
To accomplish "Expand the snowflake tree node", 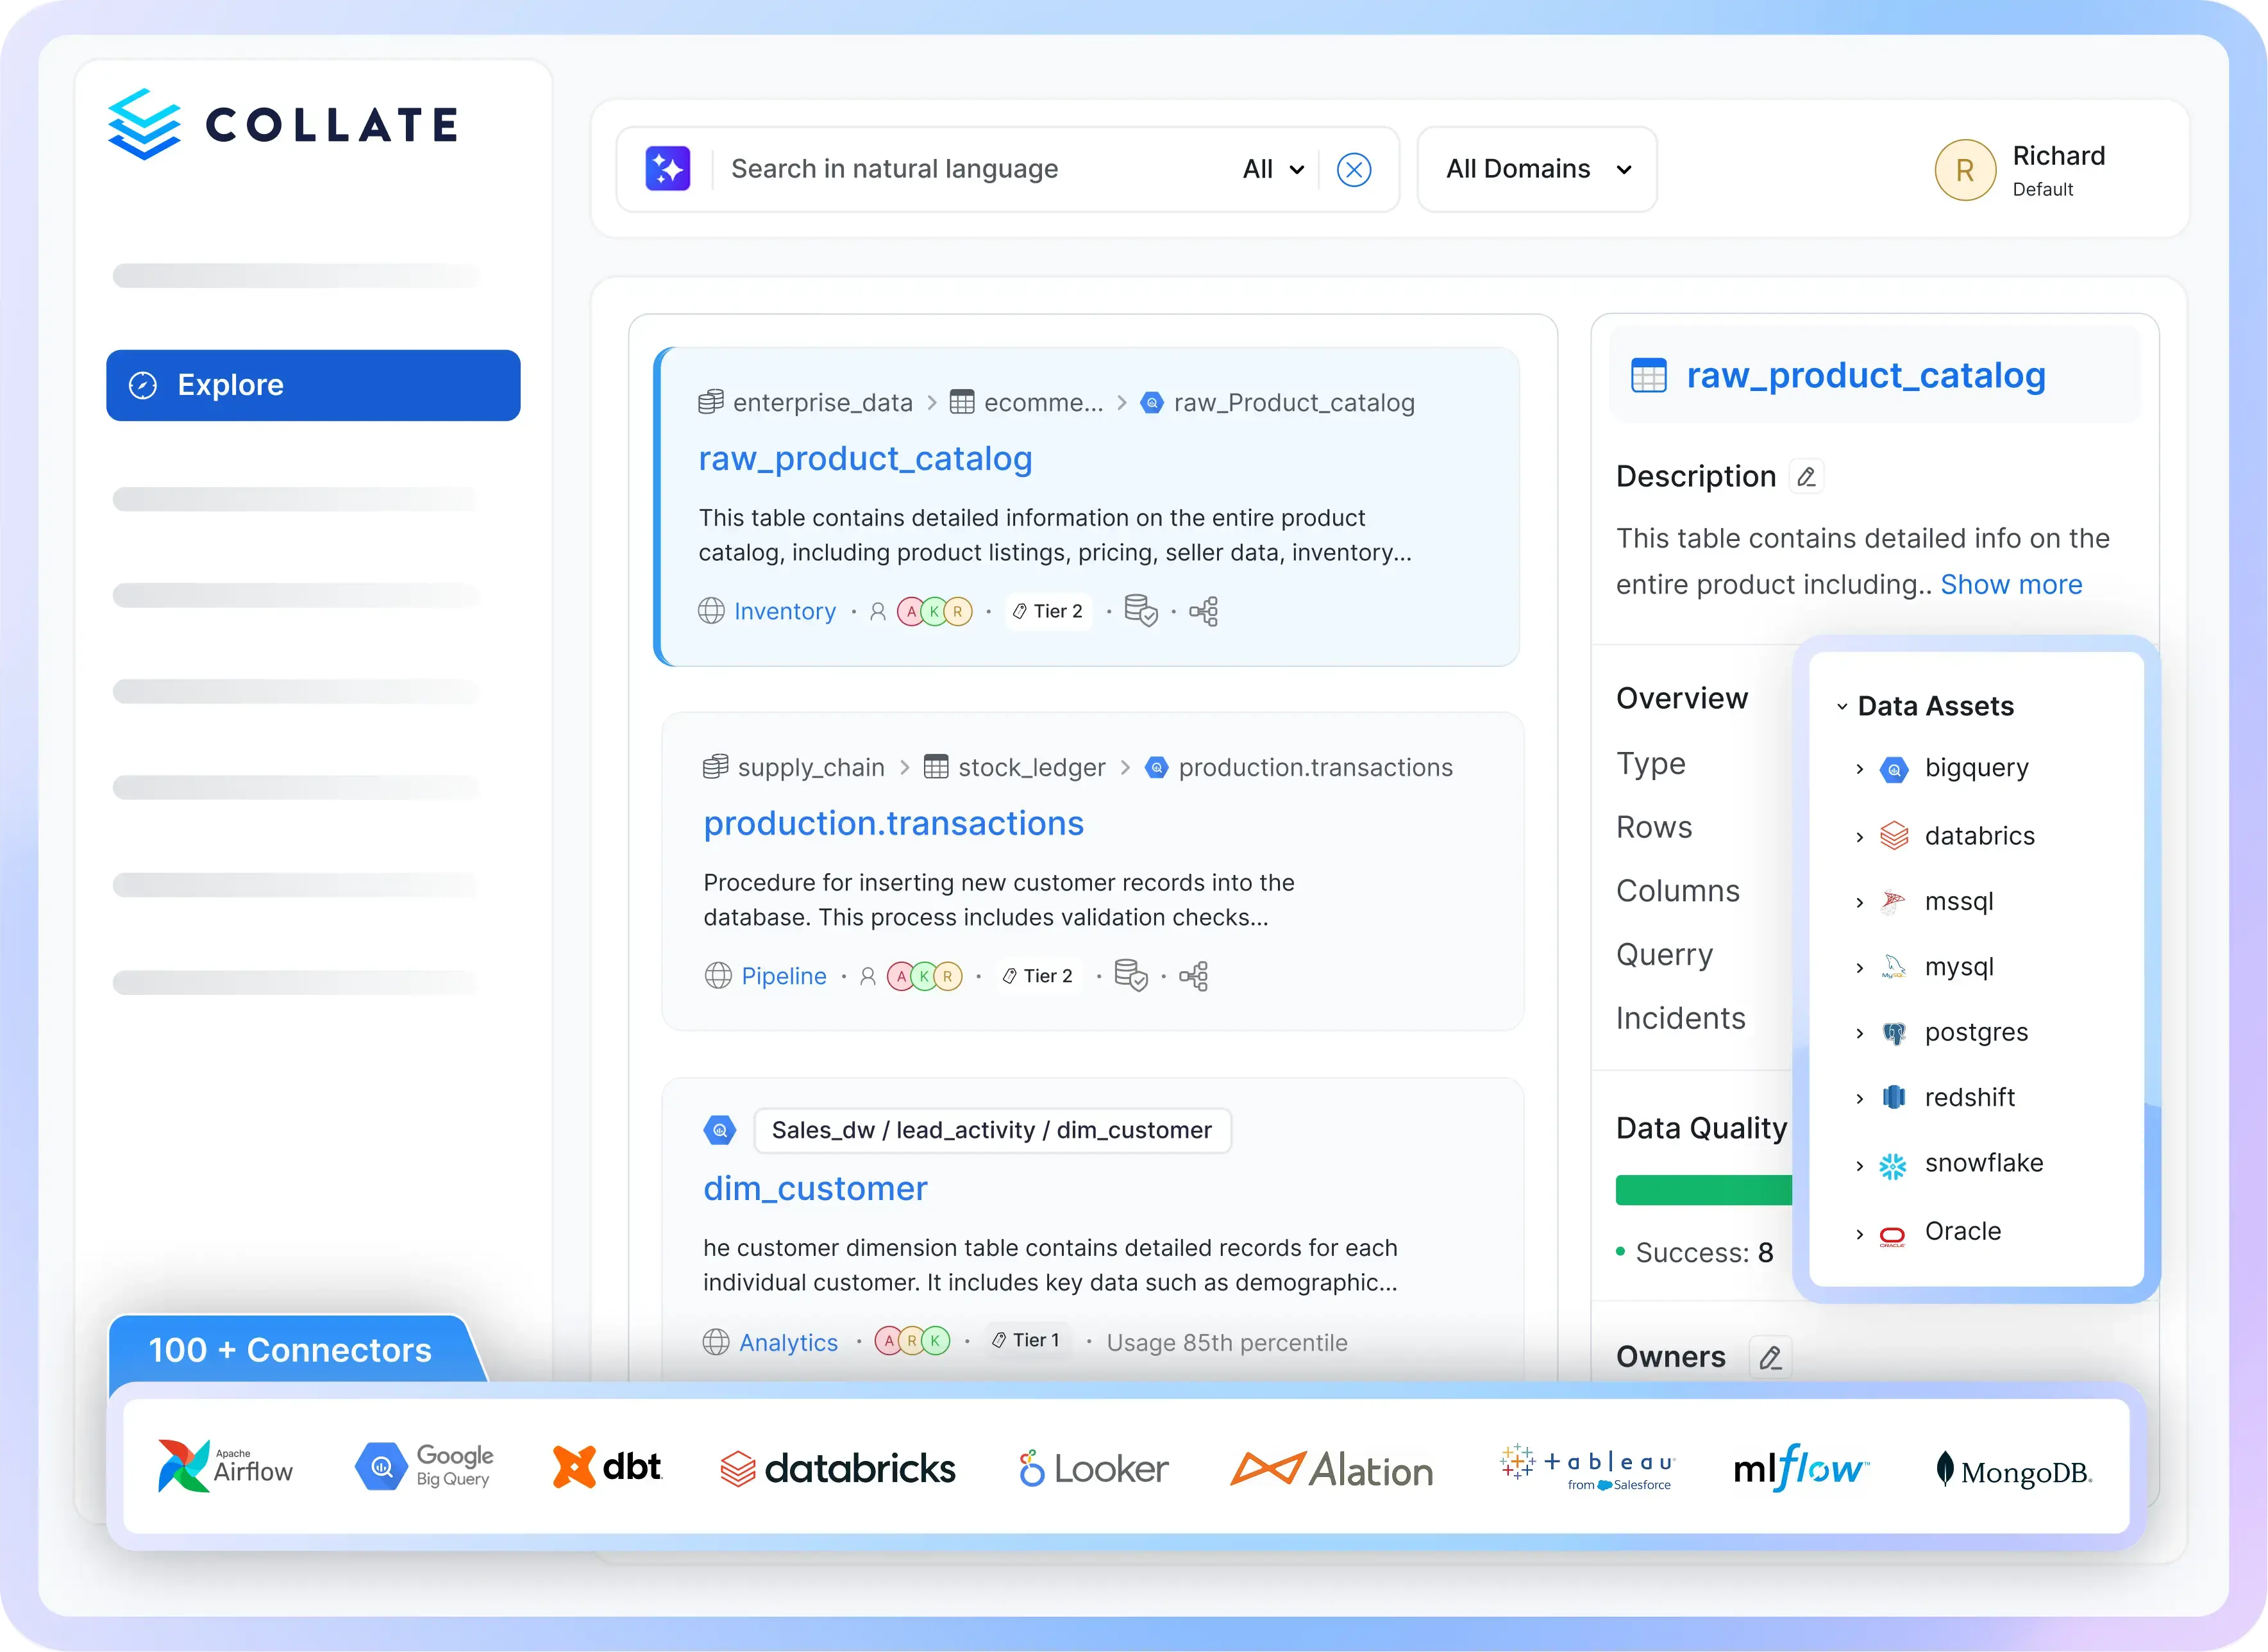I will click(x=1859, y=1166).
